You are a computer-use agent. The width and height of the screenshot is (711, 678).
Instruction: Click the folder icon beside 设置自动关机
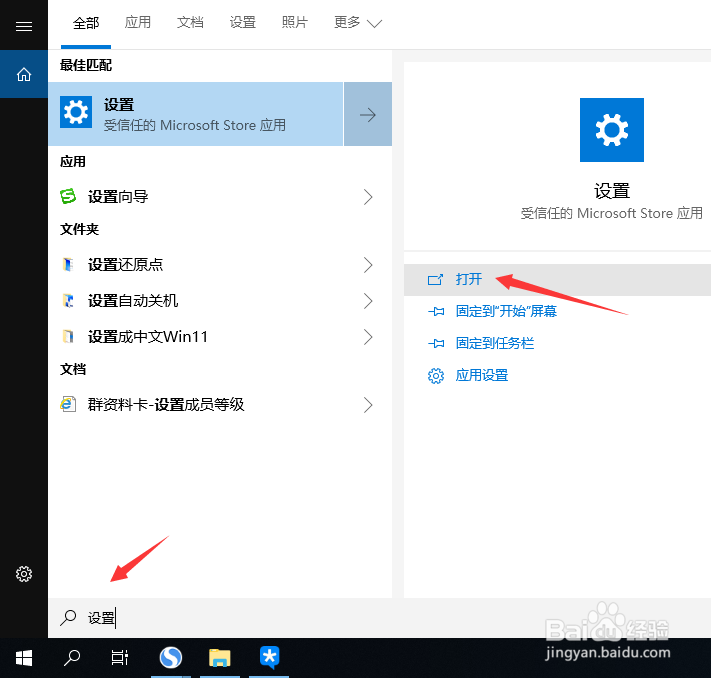point(68,300)
